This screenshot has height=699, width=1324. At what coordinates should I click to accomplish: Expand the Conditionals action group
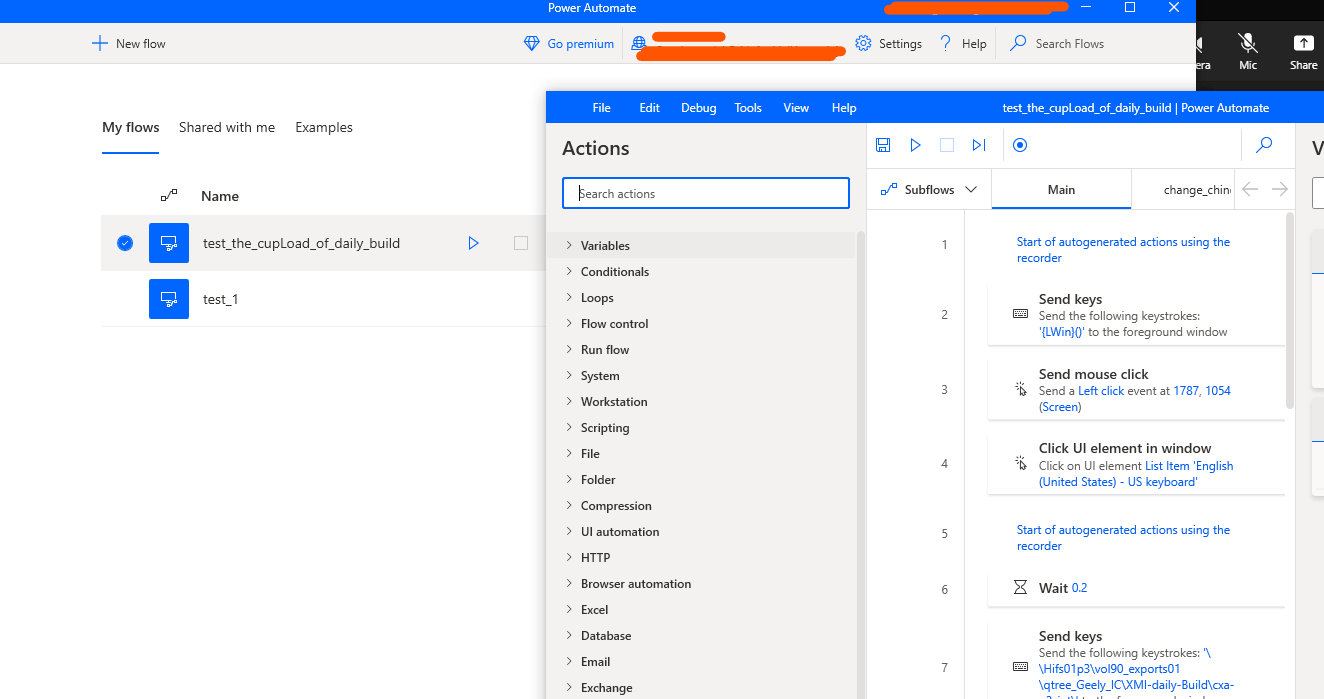pyautogui.click(x=570, y=272)
